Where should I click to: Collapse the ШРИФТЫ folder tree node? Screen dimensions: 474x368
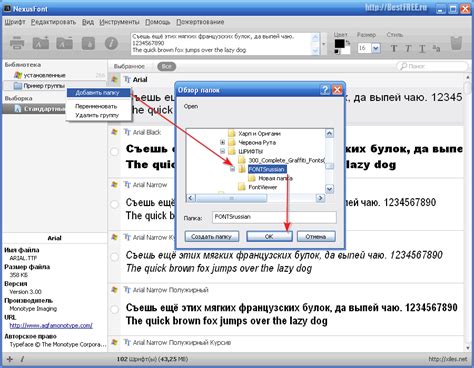(x=222, y=151)
